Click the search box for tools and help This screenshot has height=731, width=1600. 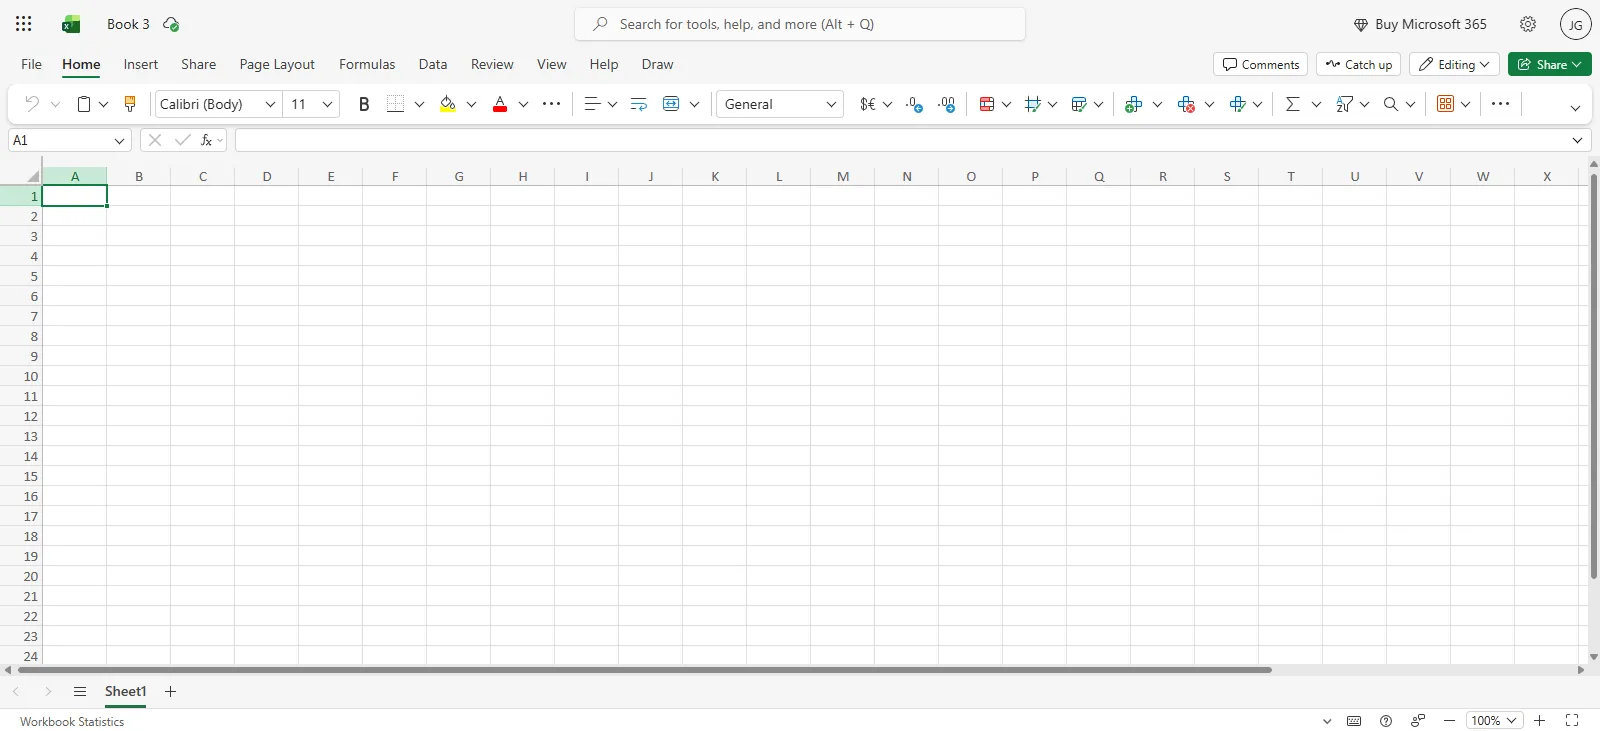(x=800, y=24)
